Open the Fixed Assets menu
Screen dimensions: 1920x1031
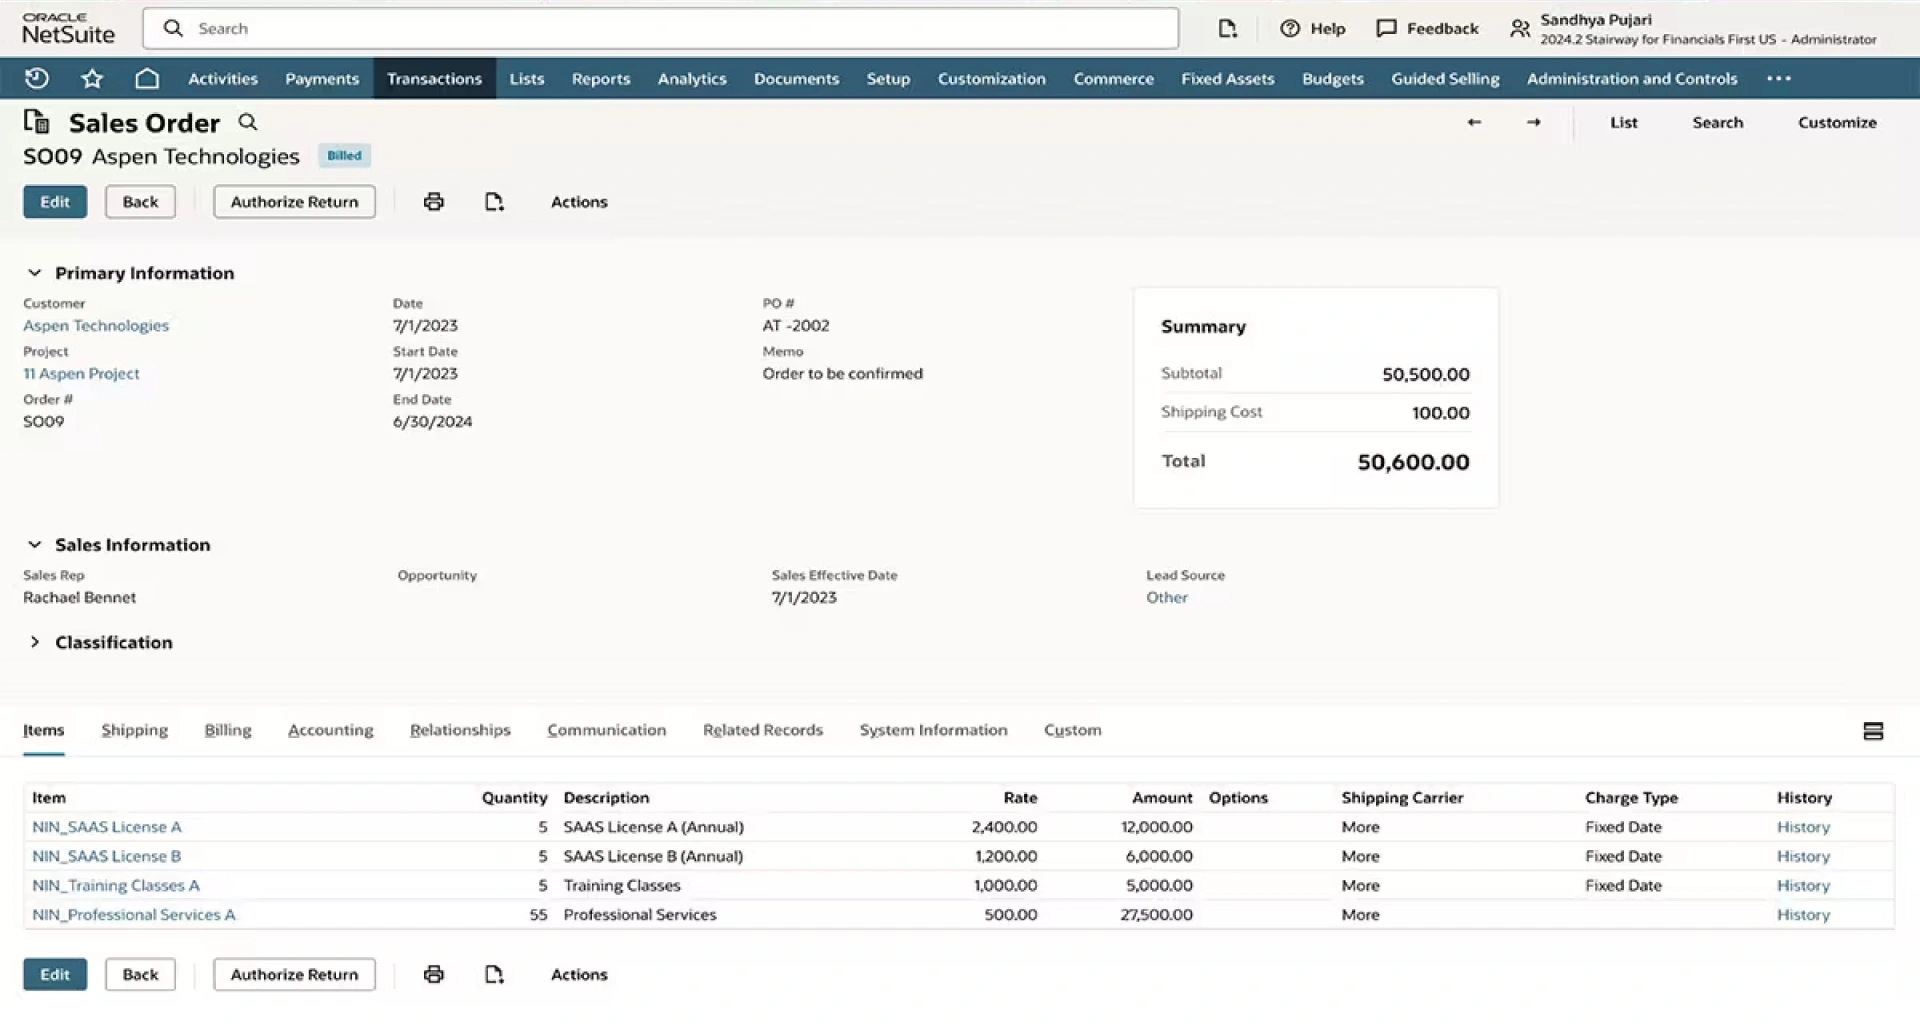pos(1228,78)
